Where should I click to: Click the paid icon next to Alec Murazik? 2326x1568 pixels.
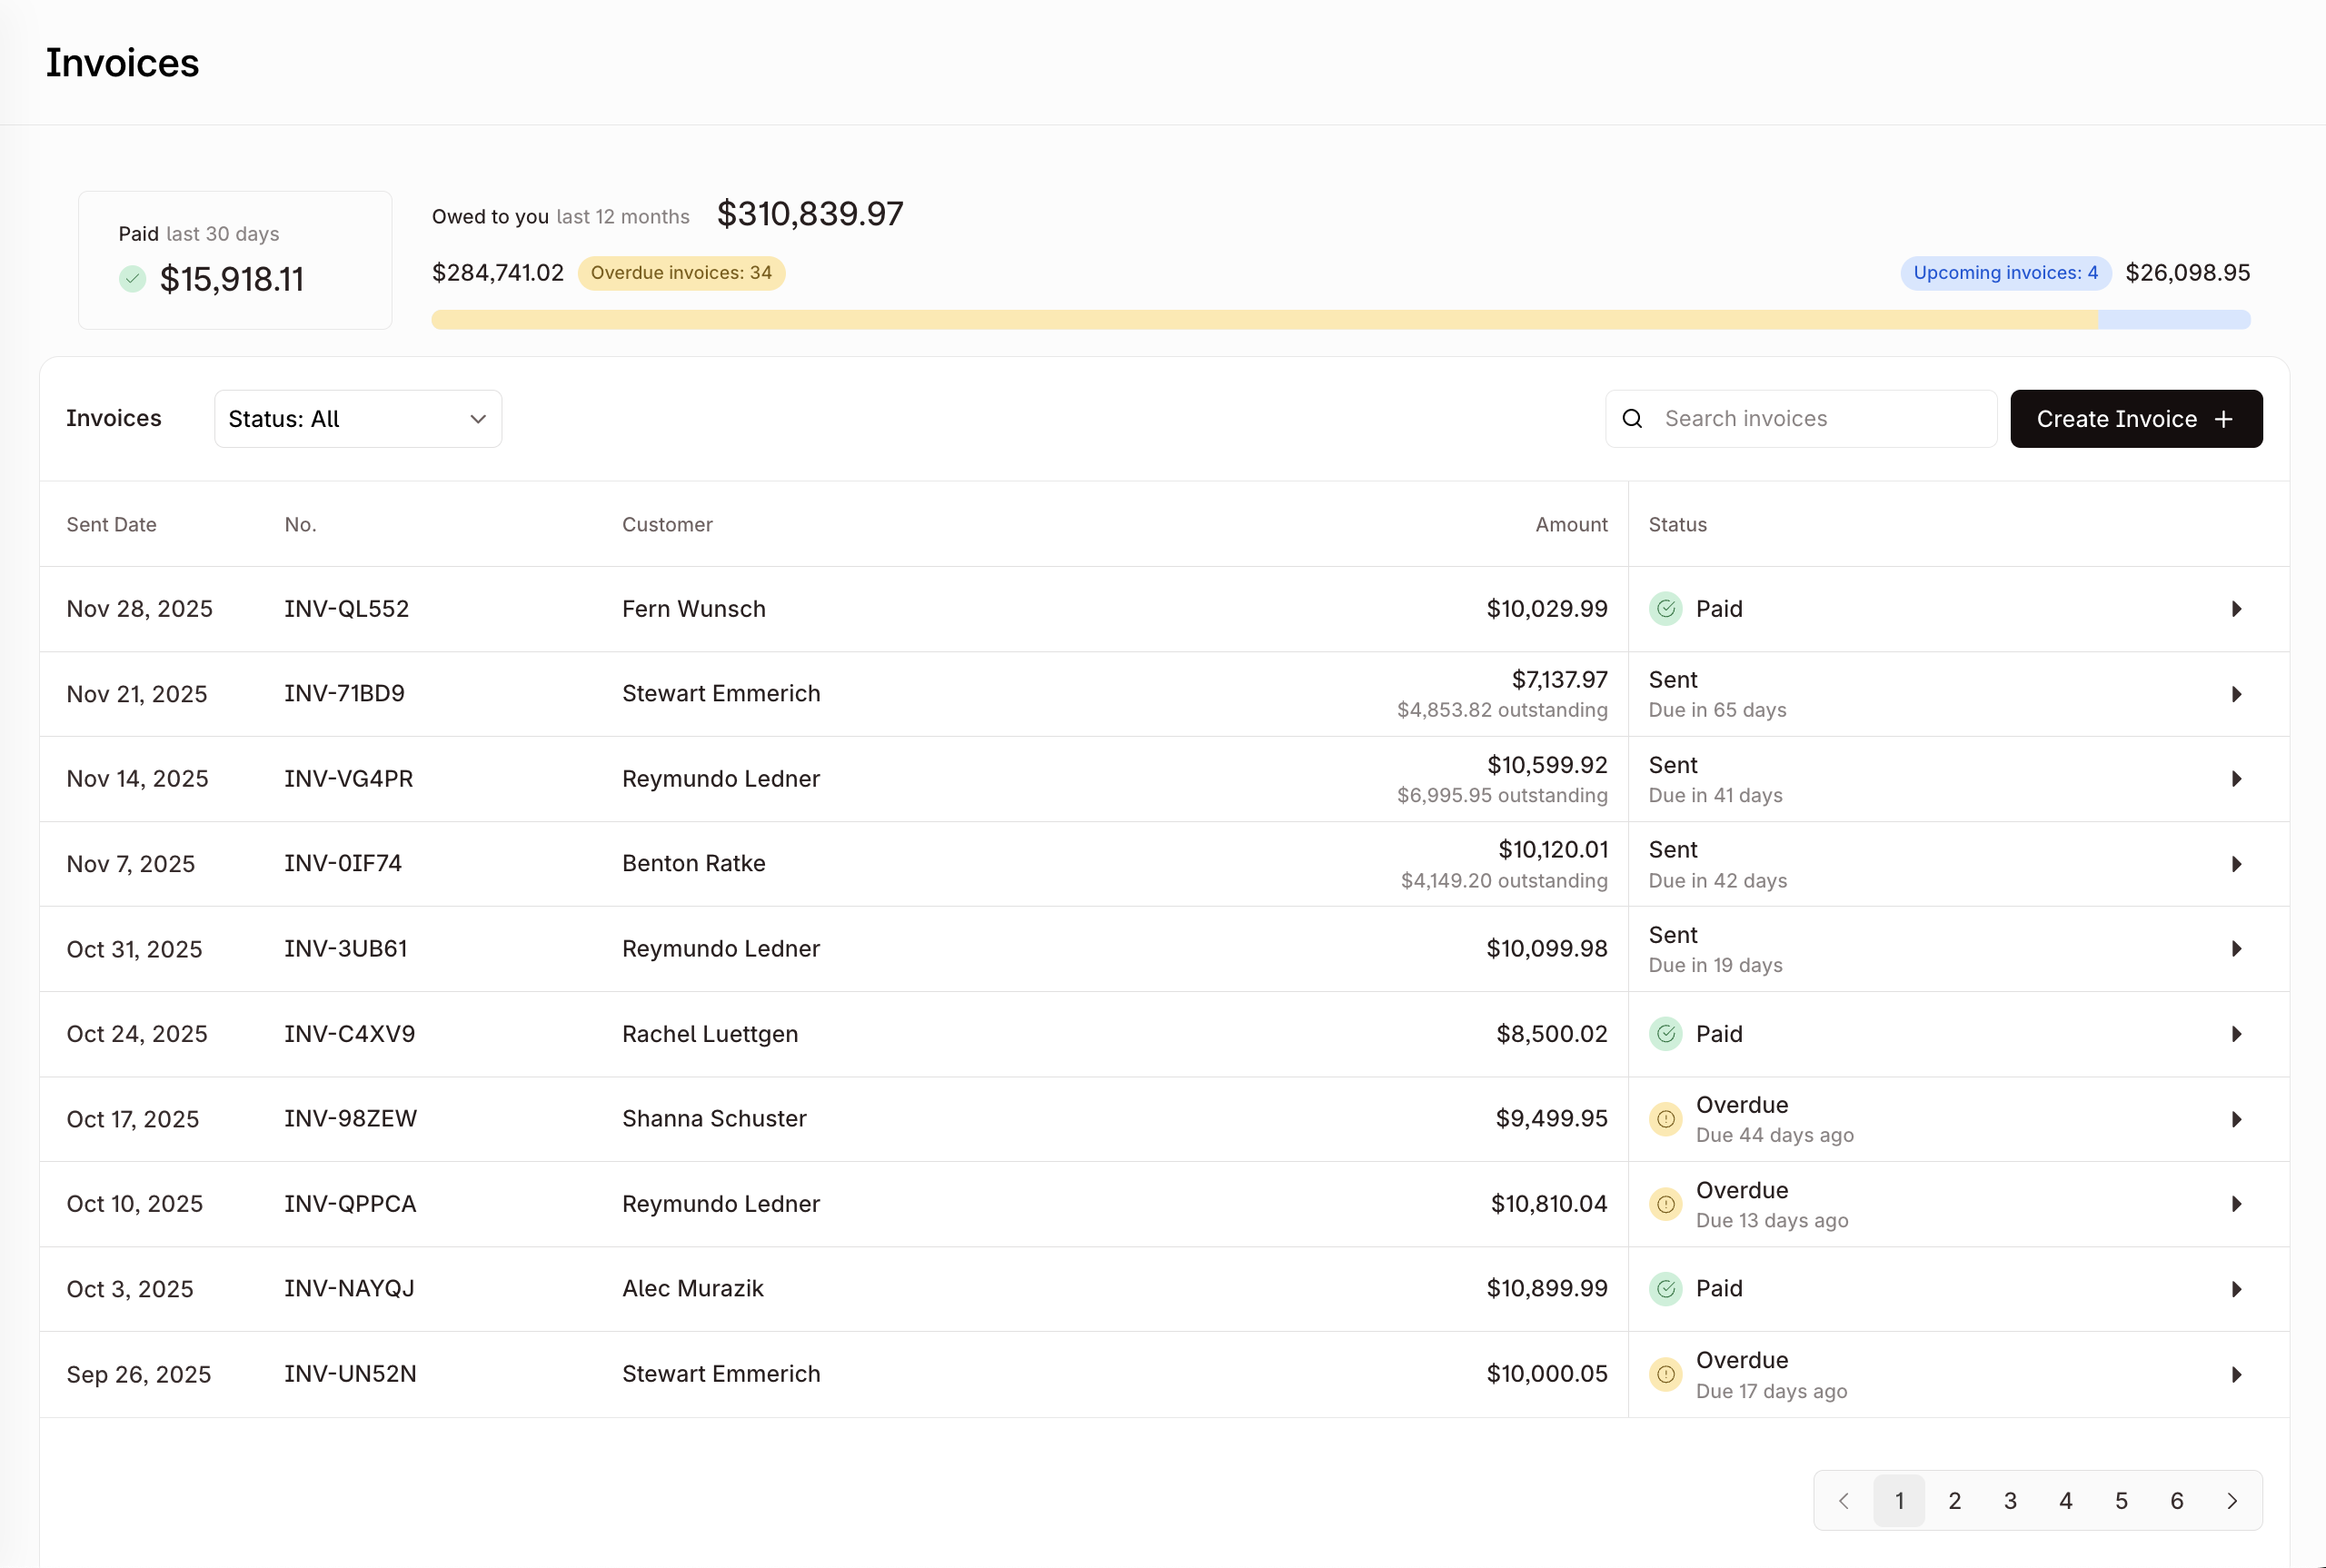1665,1289
